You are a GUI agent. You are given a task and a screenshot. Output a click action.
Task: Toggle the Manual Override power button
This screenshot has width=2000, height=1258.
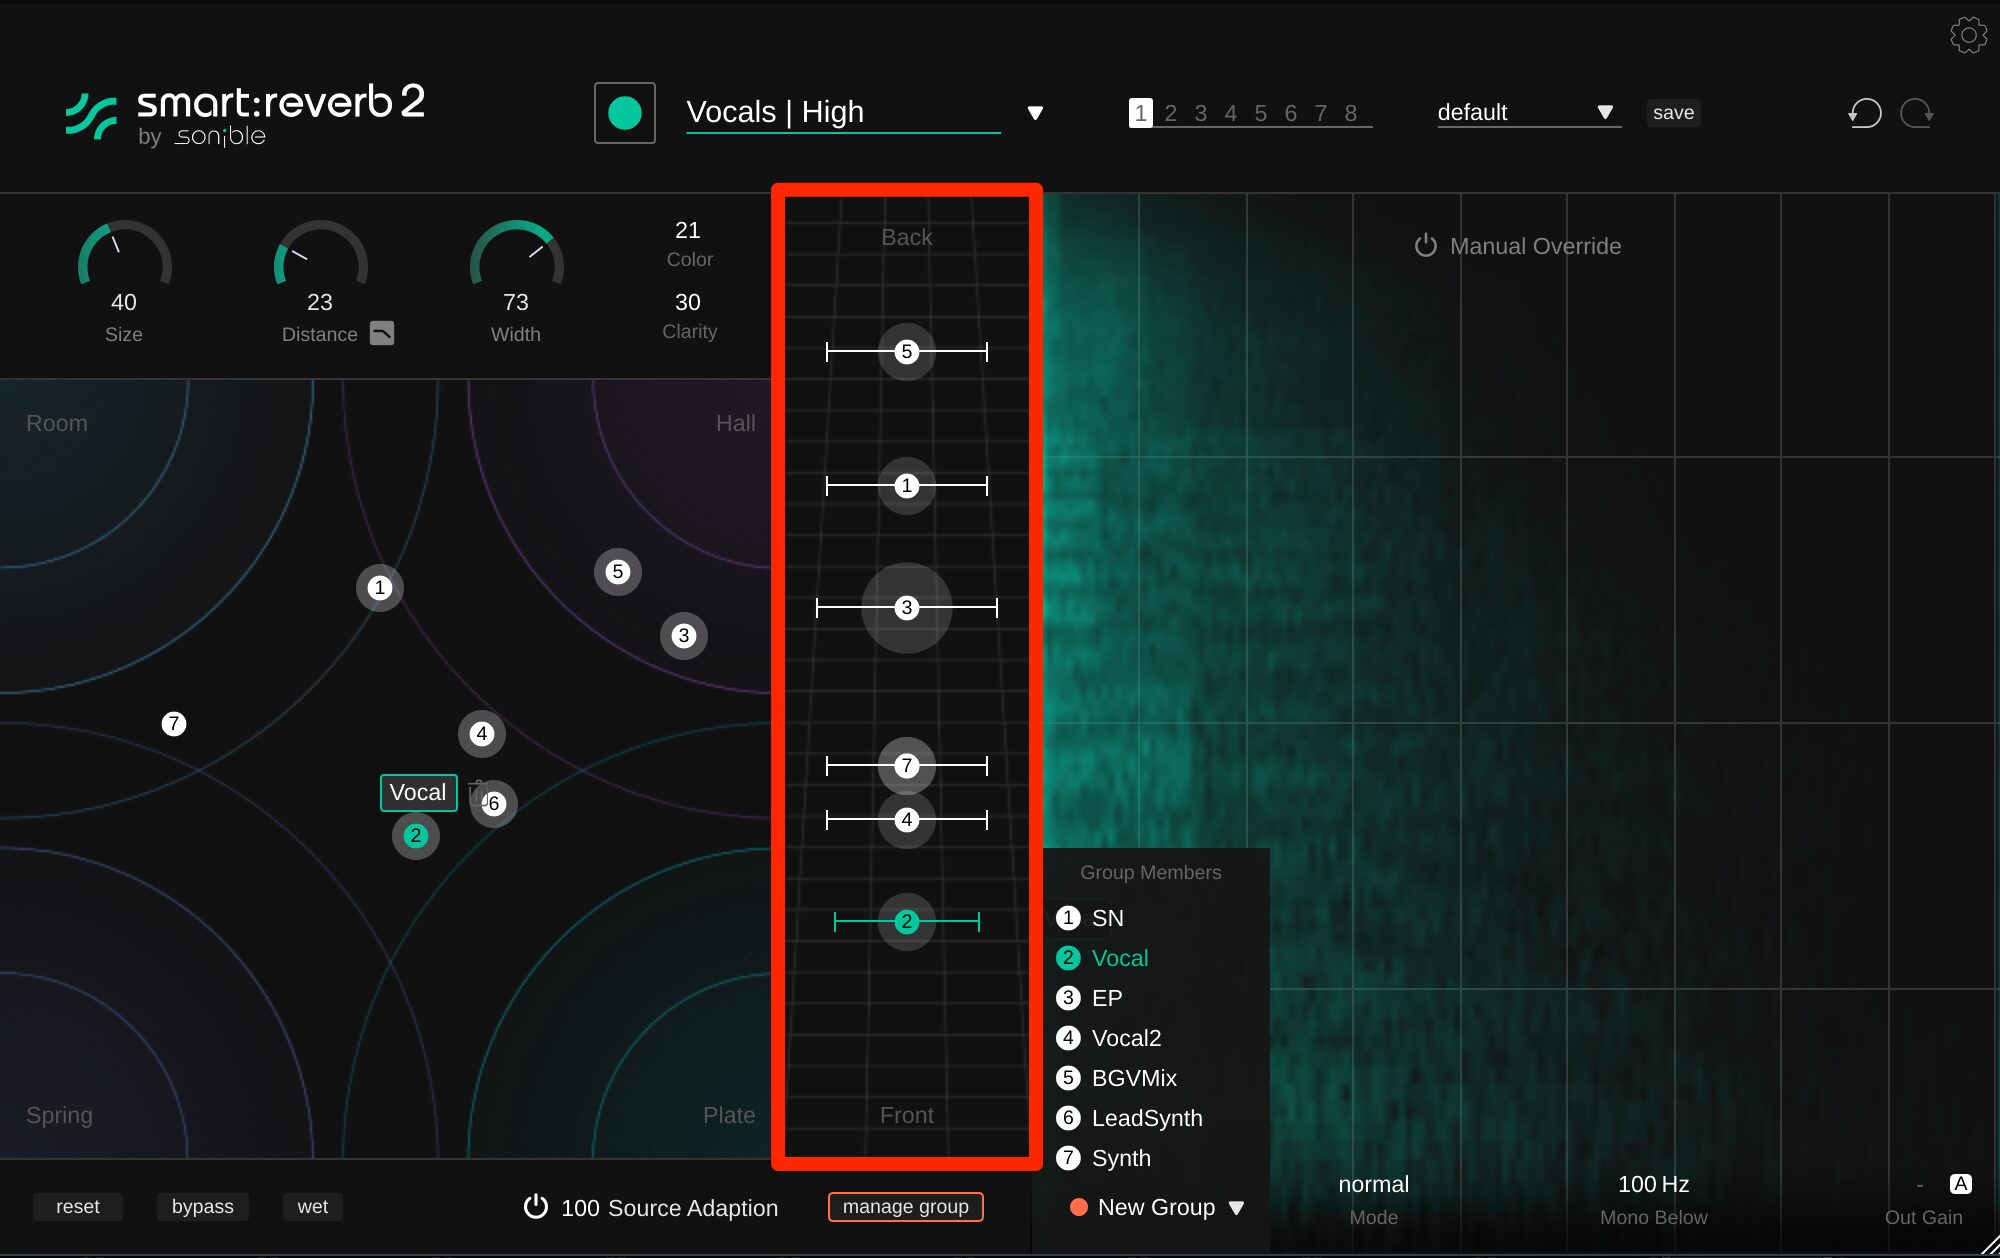tap(1426, 246)
